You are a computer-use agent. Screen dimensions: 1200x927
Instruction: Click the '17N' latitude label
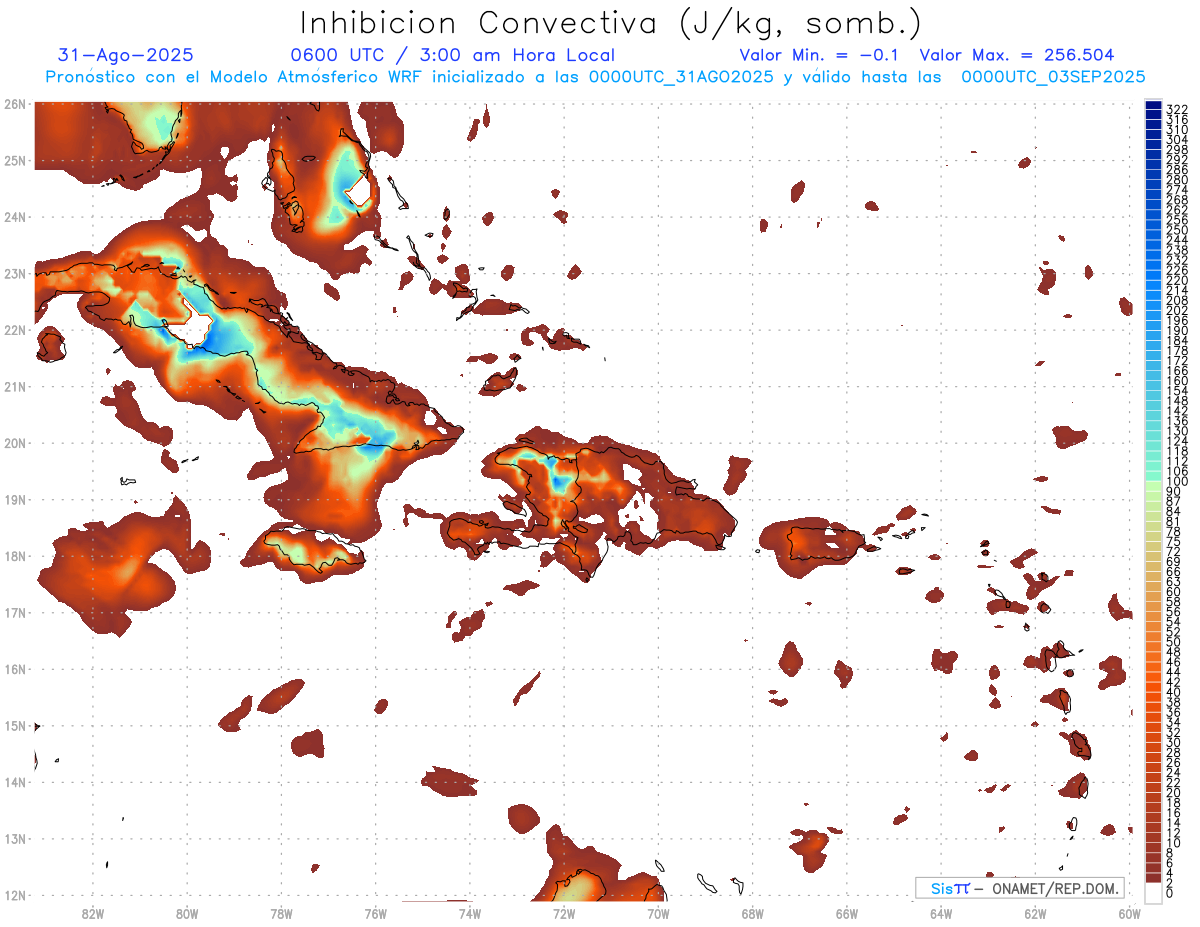tap(14, 612)
